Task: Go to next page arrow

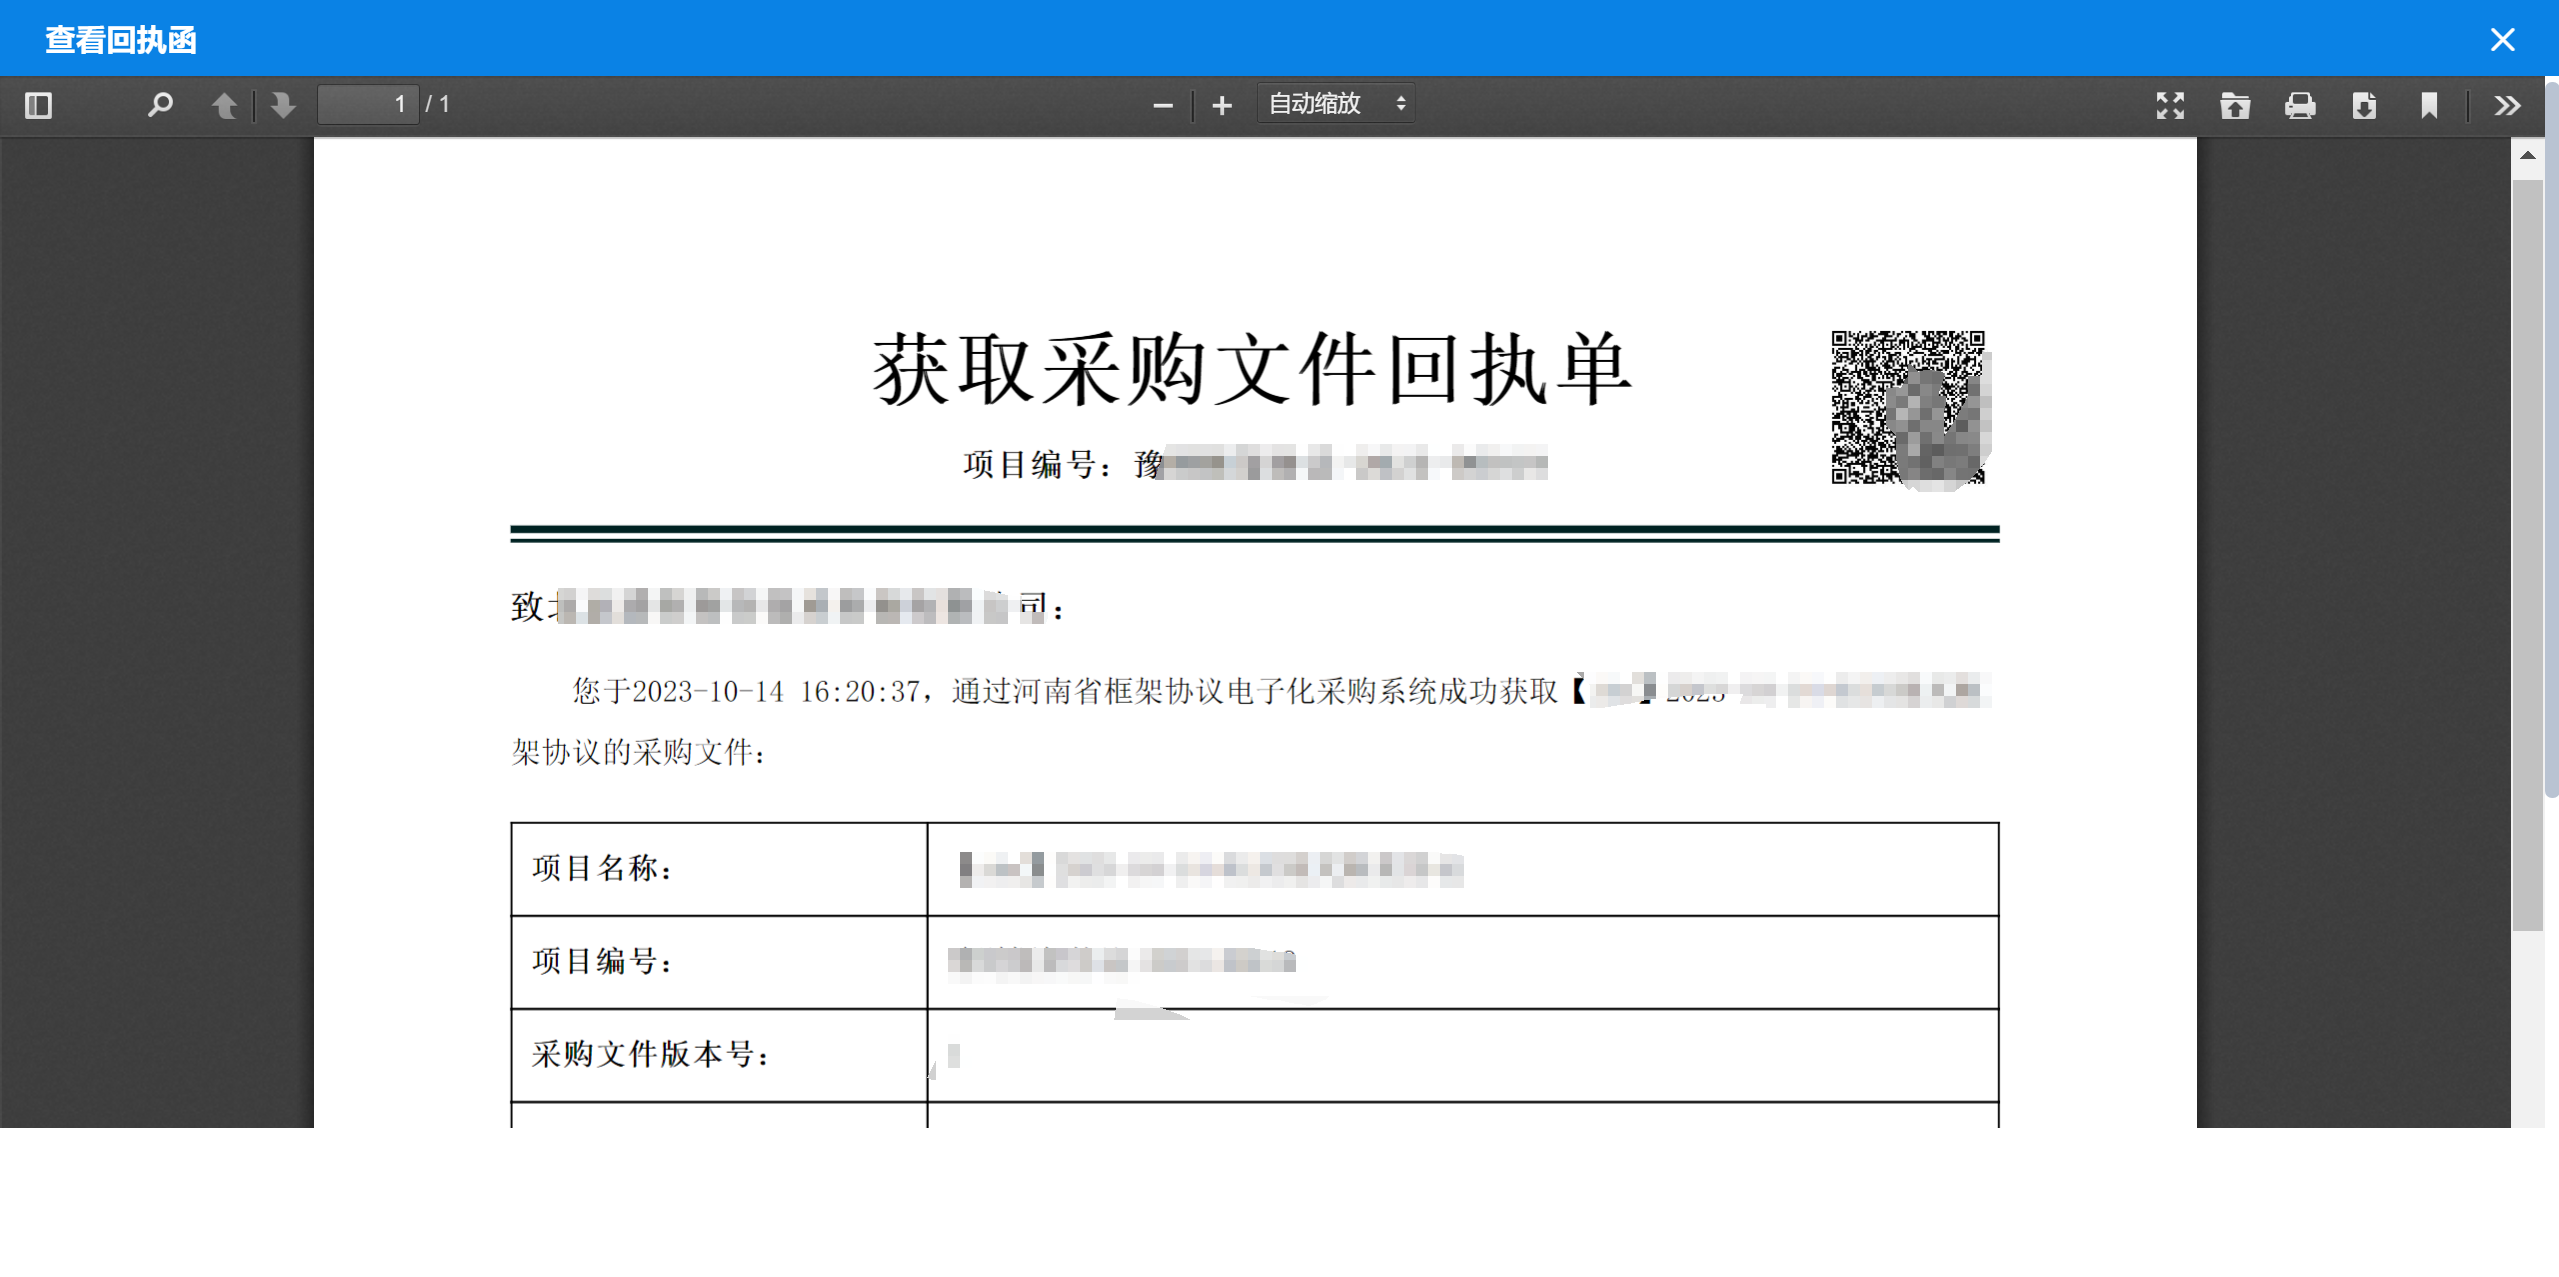Action: 283,105
